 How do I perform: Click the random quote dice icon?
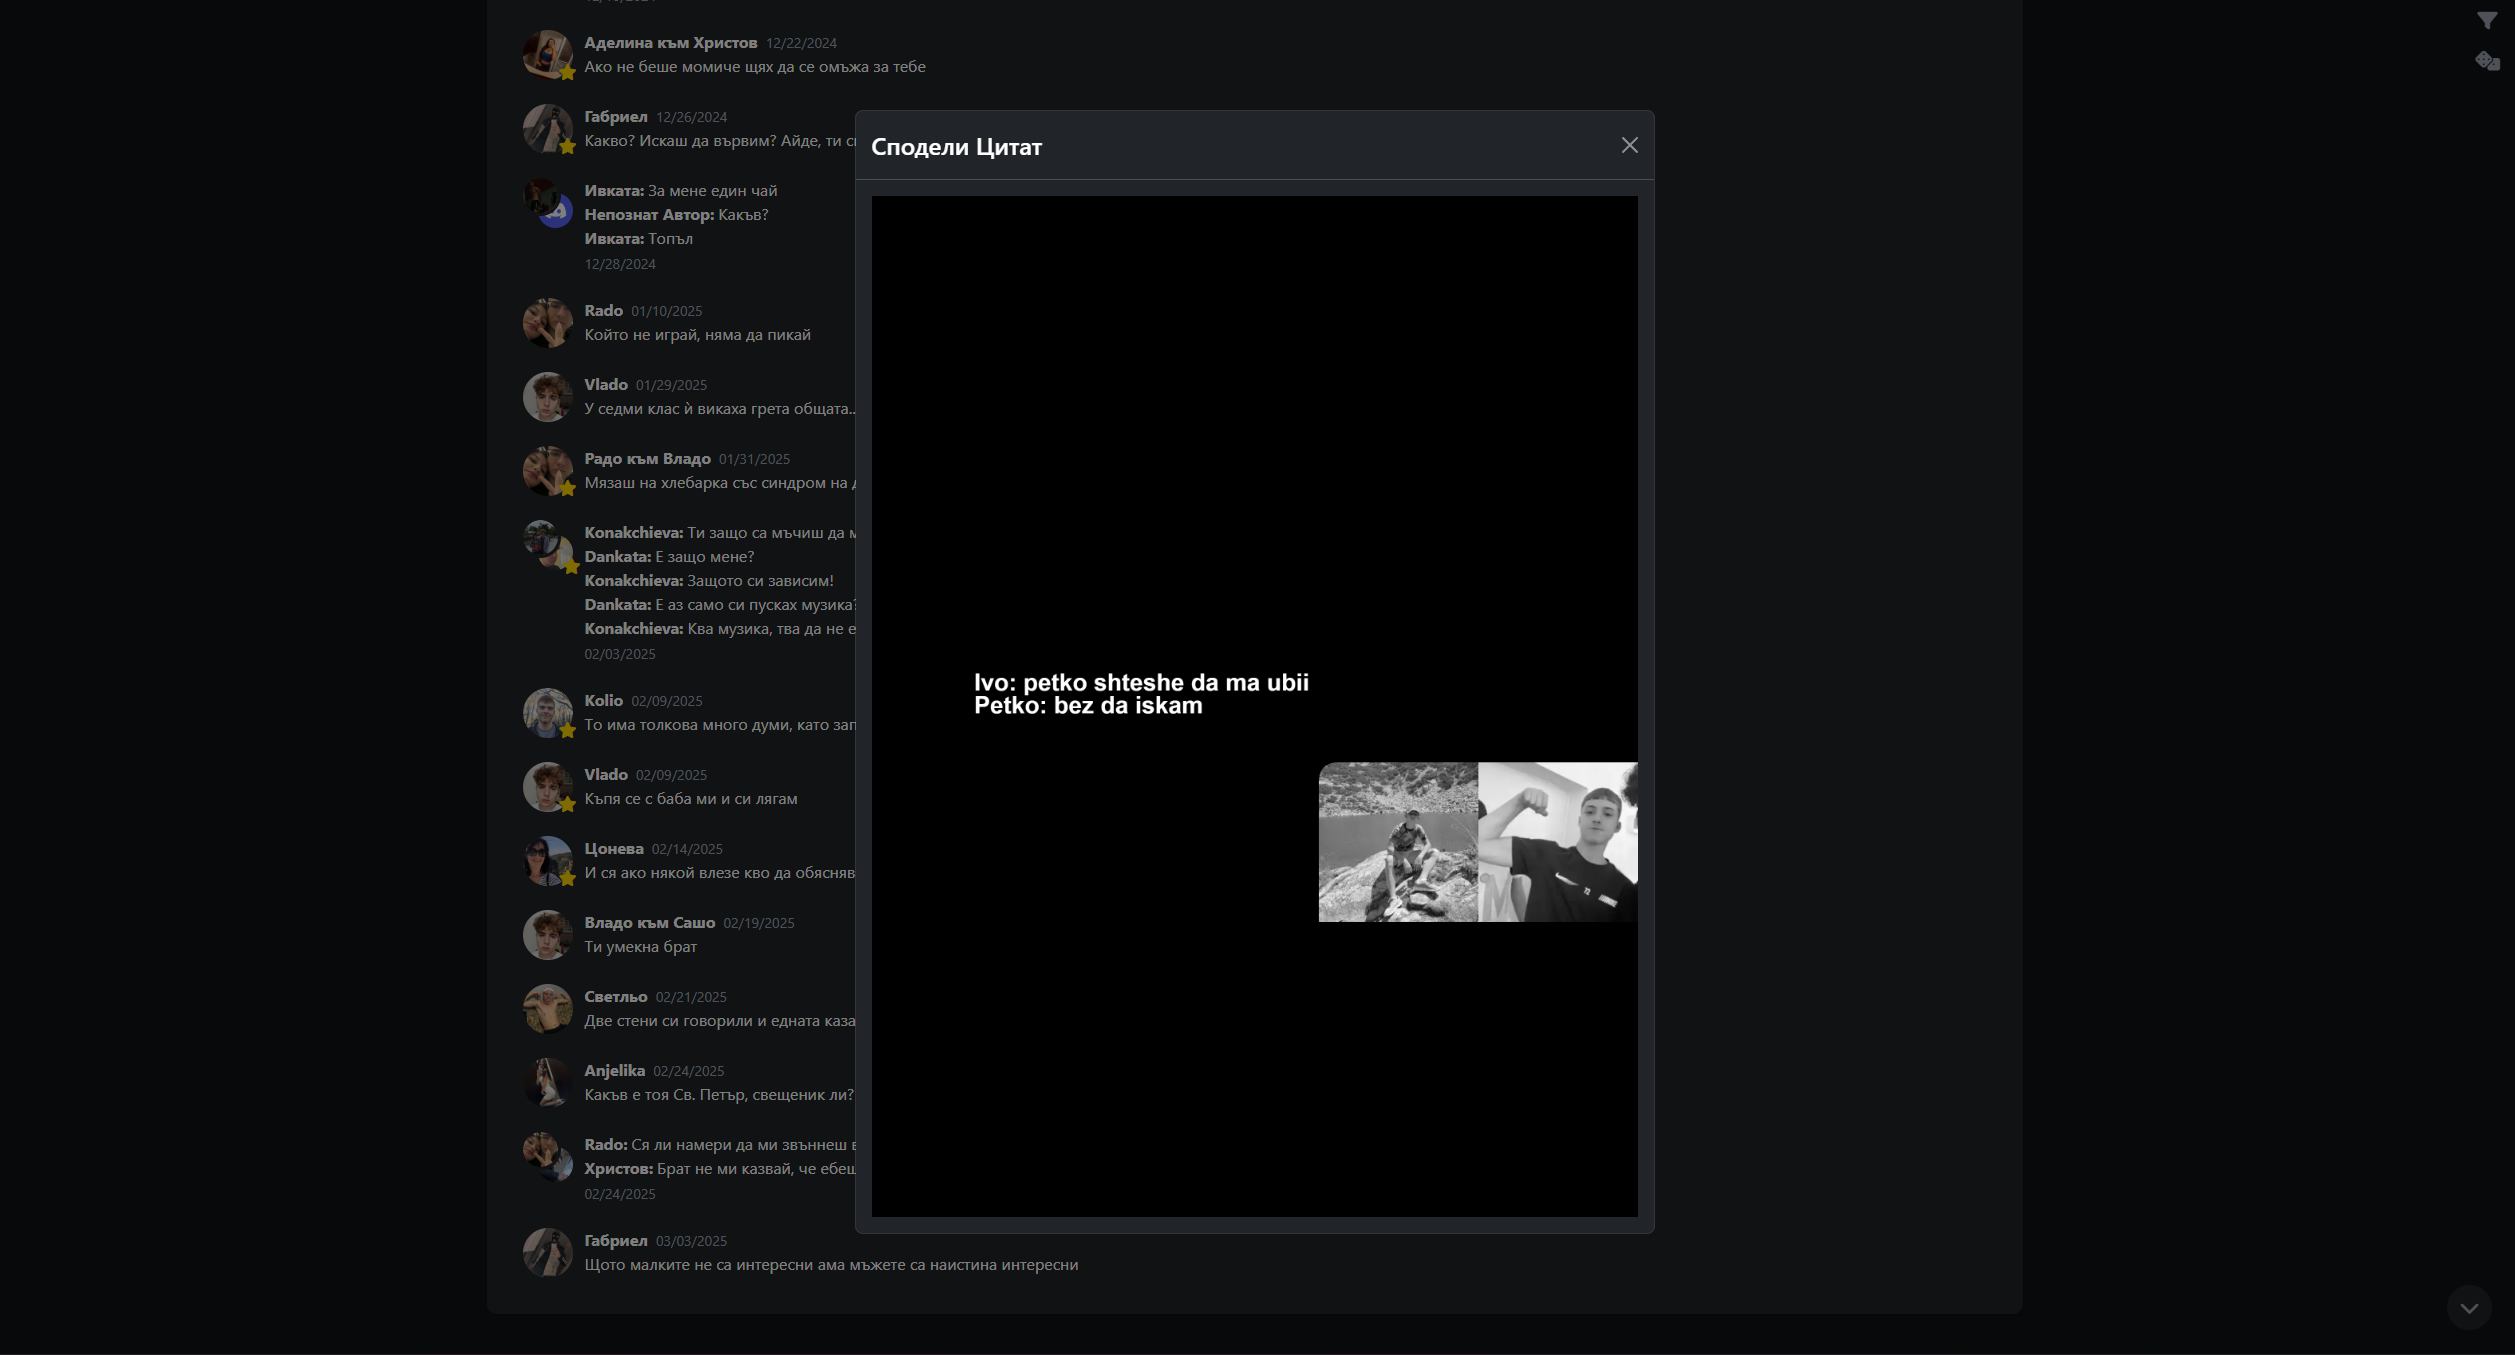[2486, 61]
